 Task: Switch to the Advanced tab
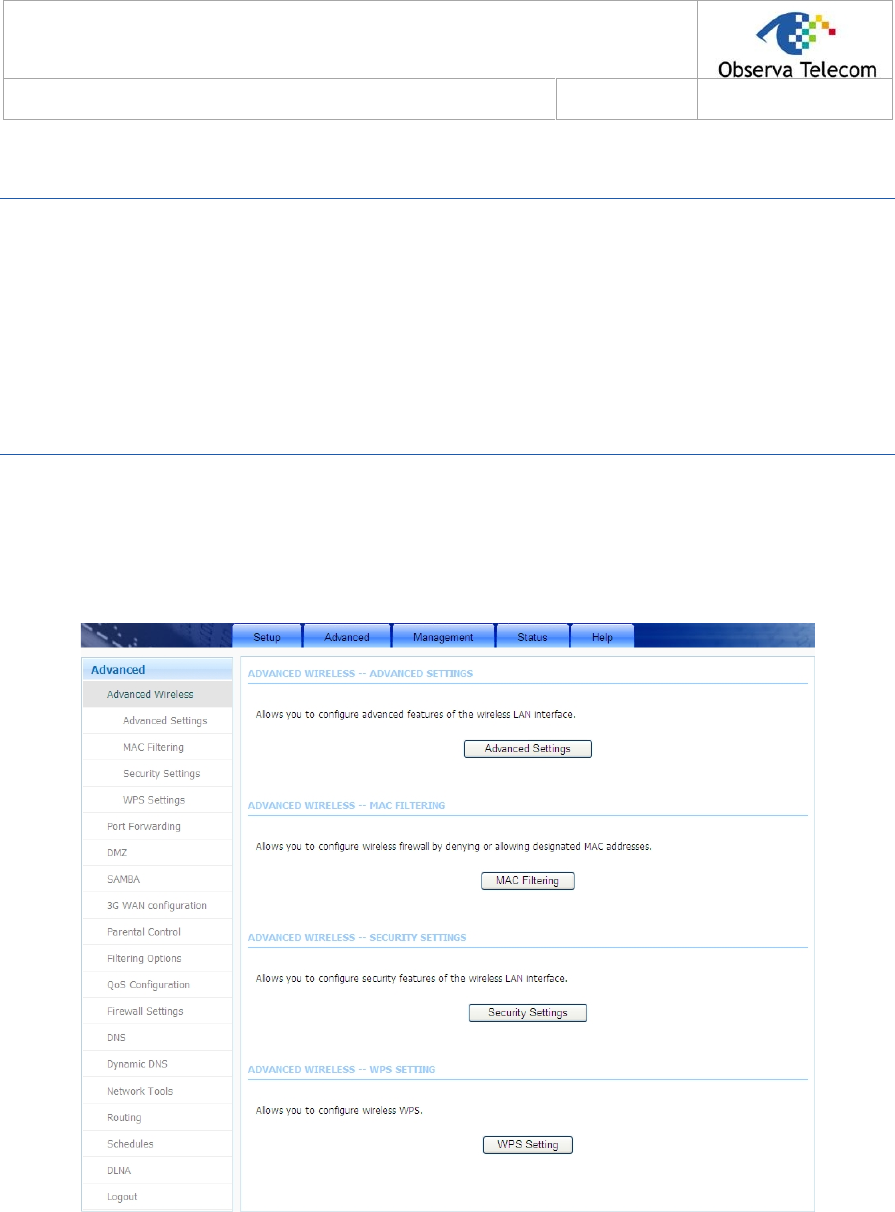tap(346, 636)
